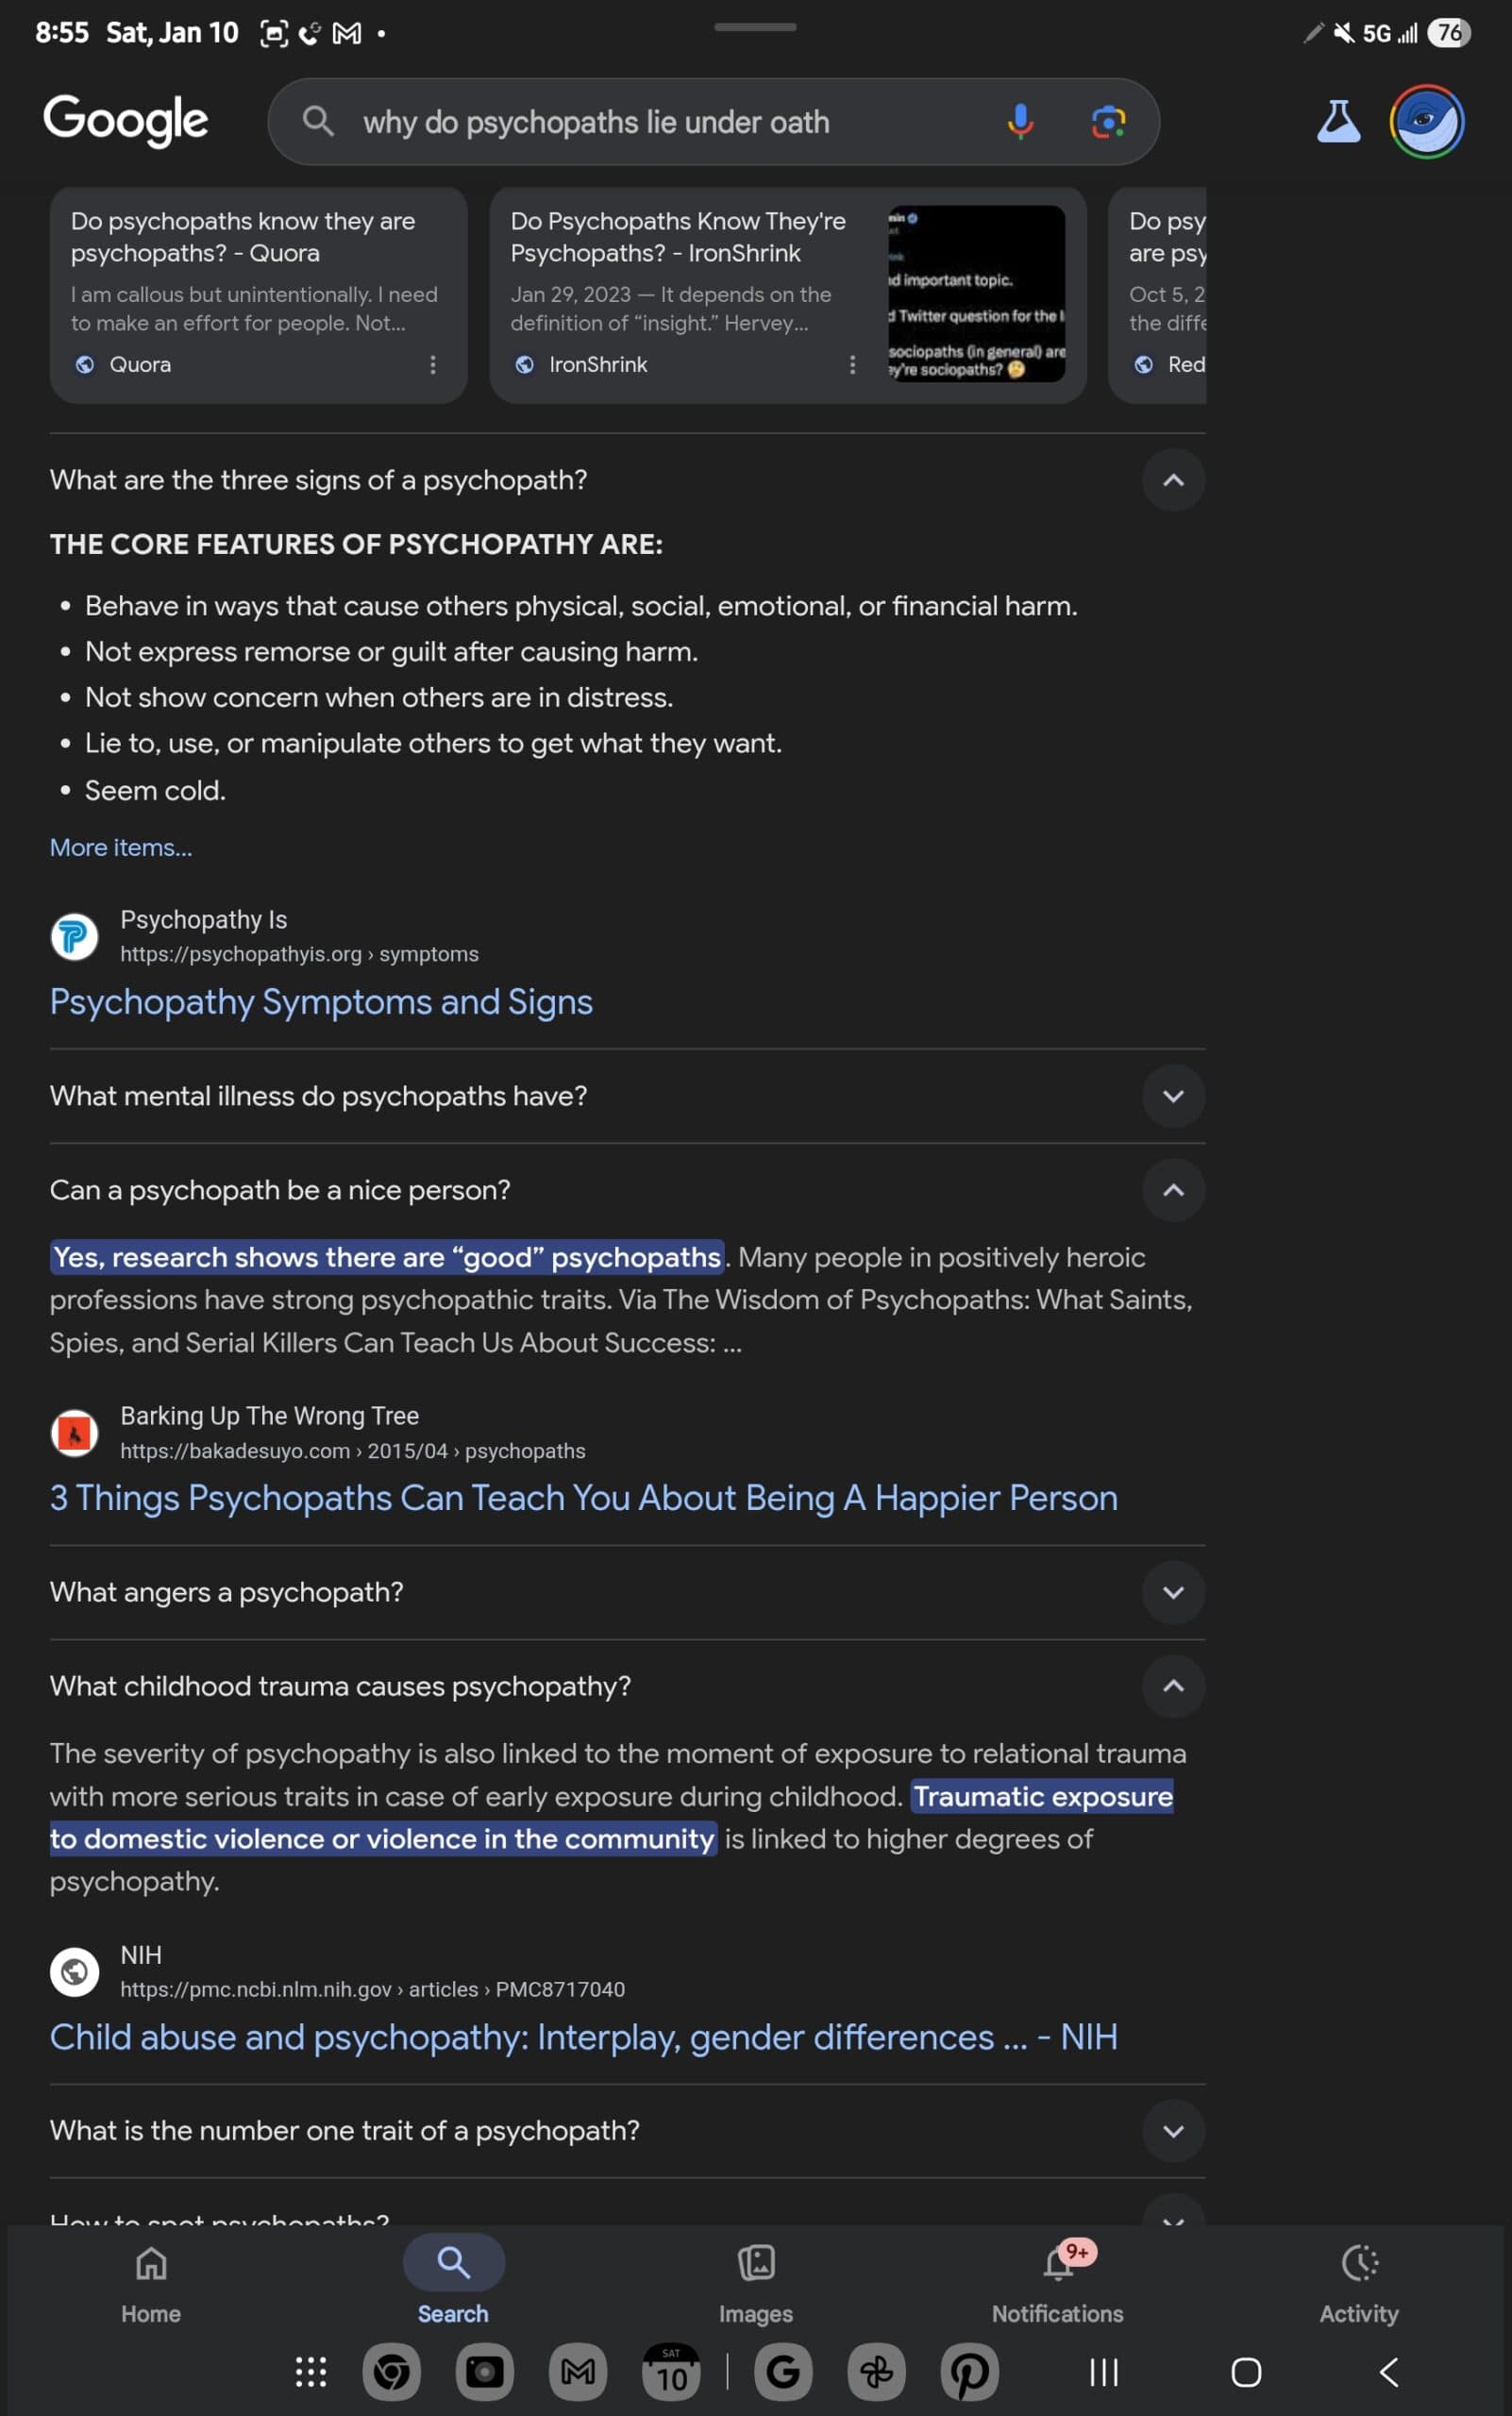Expand "What angers a psychopath?" question
The image size is (1512, 2416).
point(1173,1592)
